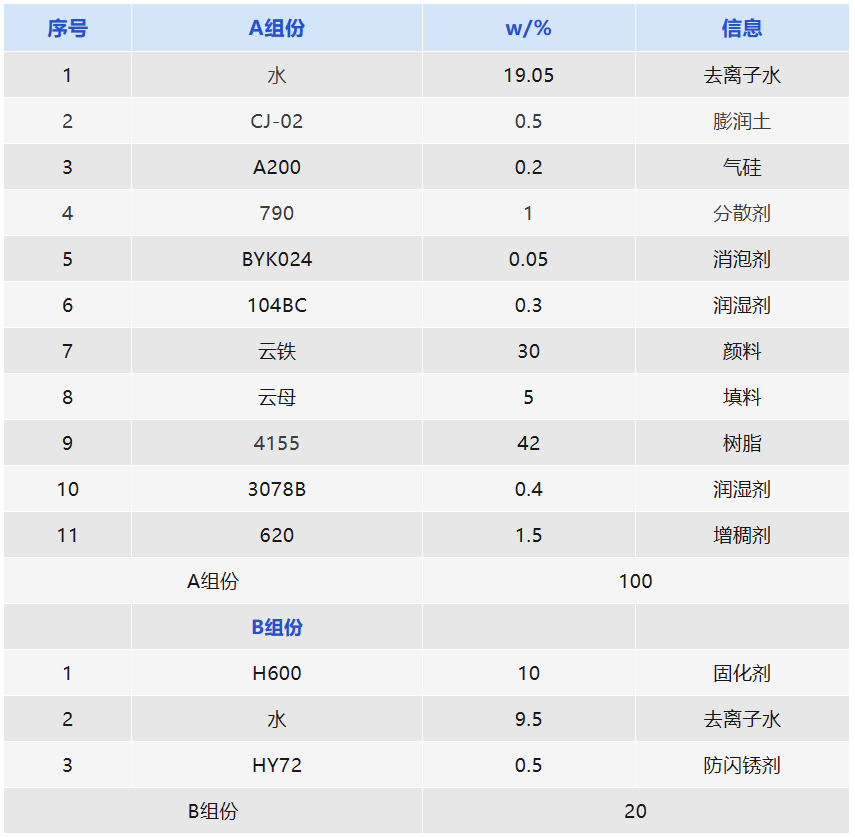Select the BYK024 component cell
This screenshot has height=837, width=855.
point(276,259)
